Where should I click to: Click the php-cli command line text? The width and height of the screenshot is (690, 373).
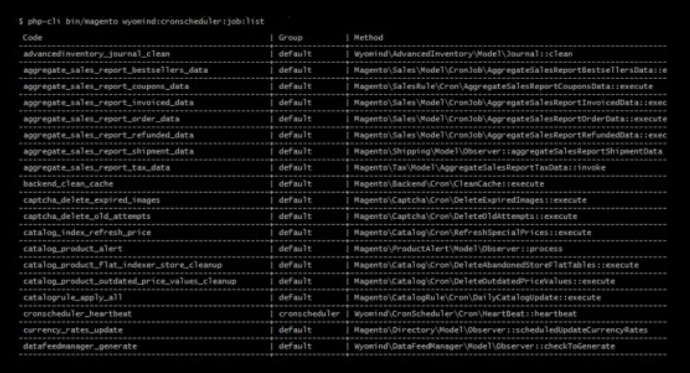point(142,21)
